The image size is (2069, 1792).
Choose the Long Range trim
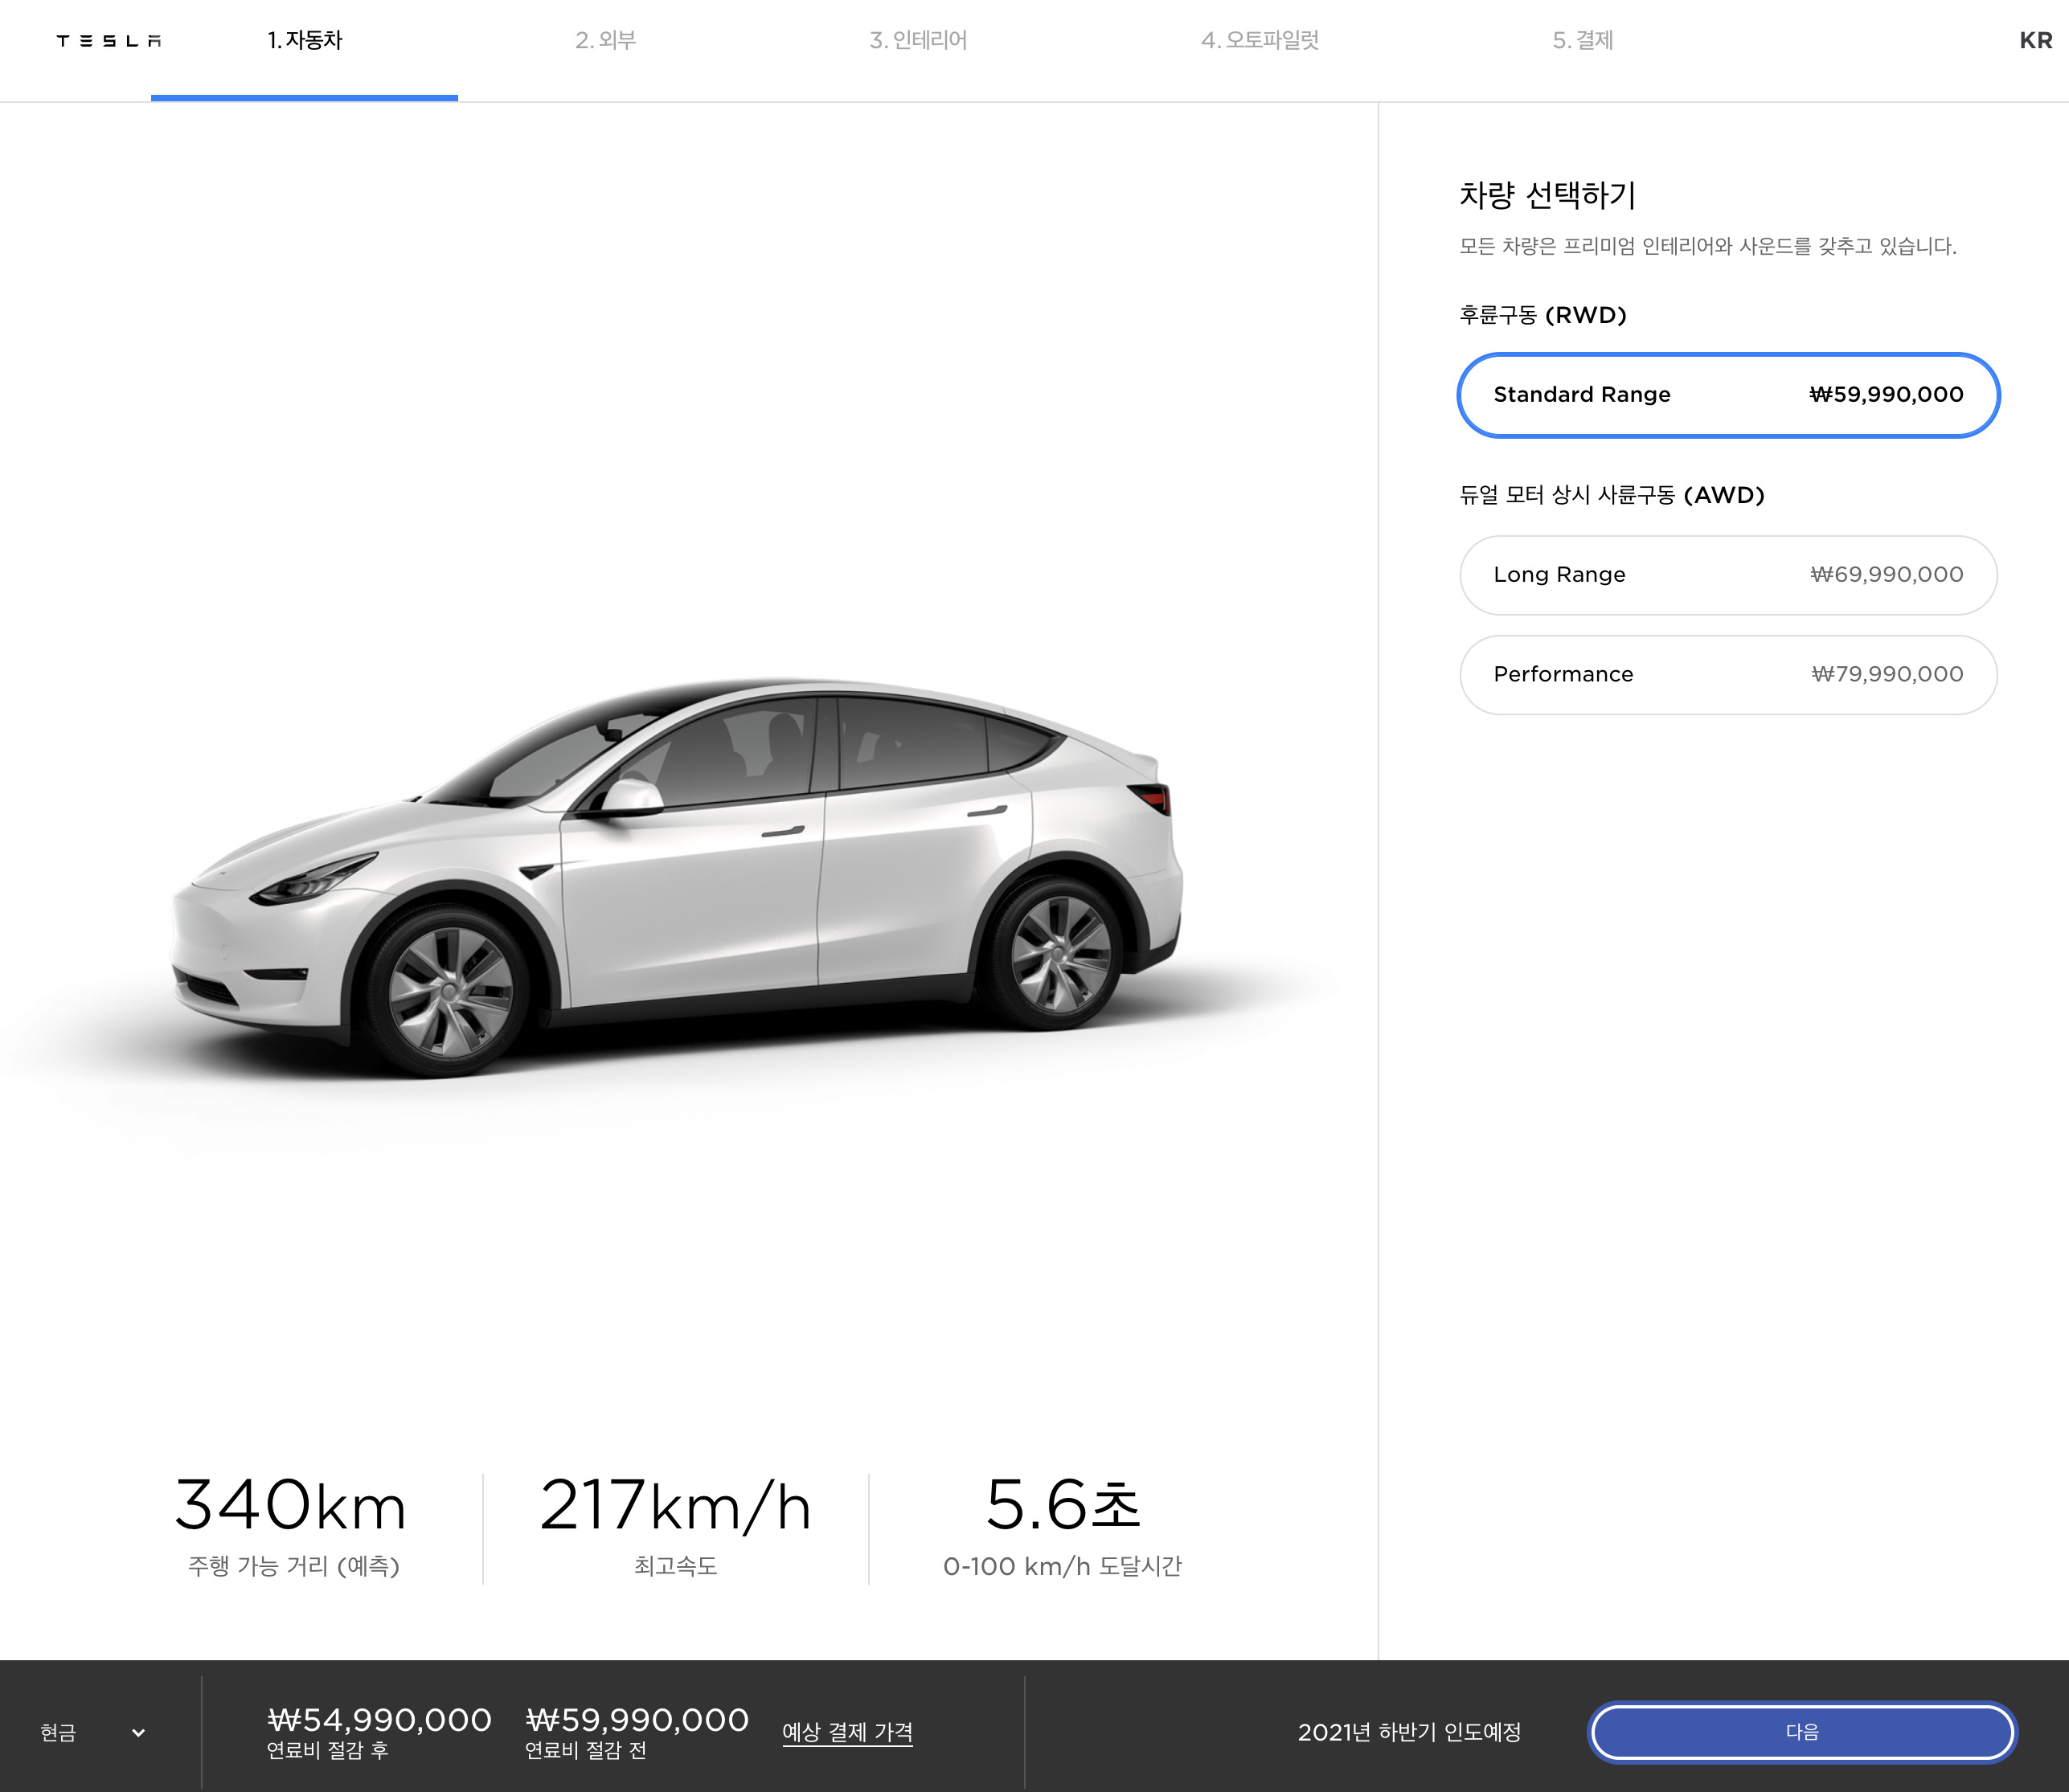[1728, 575]
